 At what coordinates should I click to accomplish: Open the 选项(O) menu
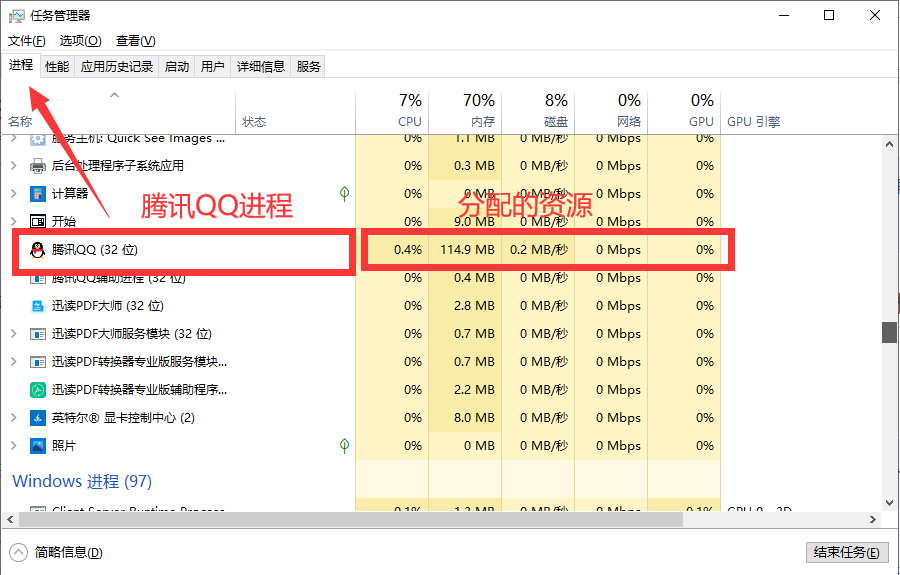coord(80,41)
